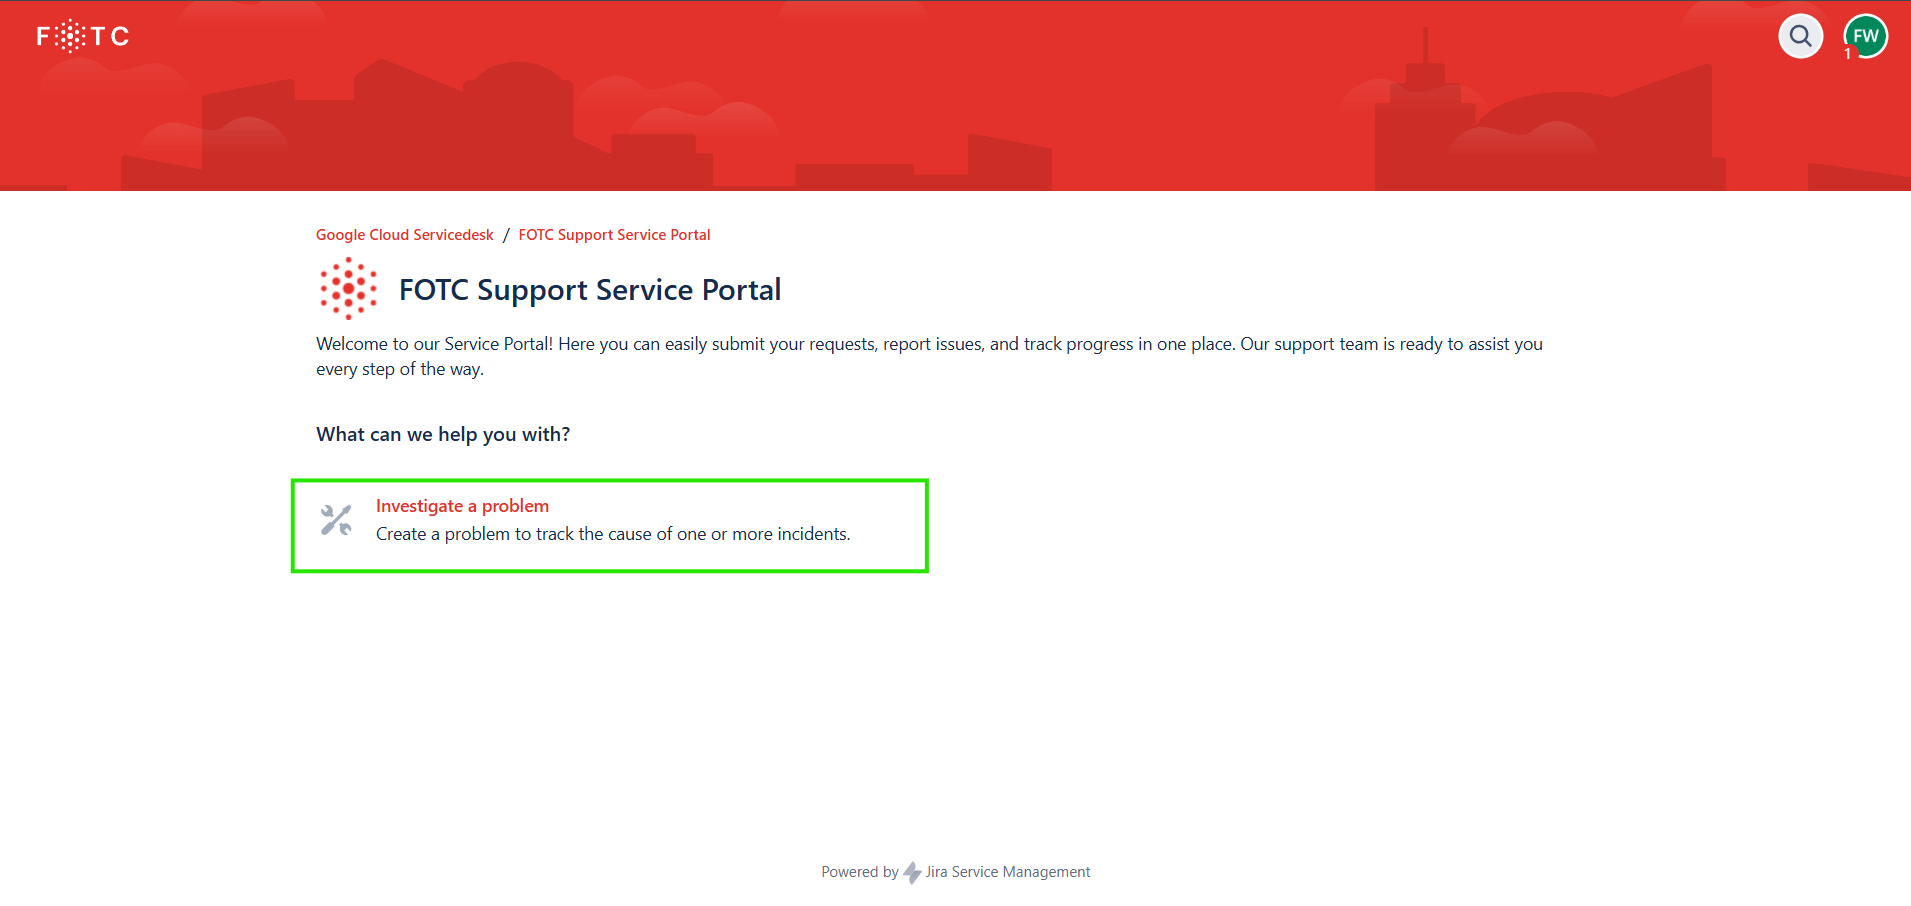
Task: Click the What can we help you with heading
Action: point(443,433)
